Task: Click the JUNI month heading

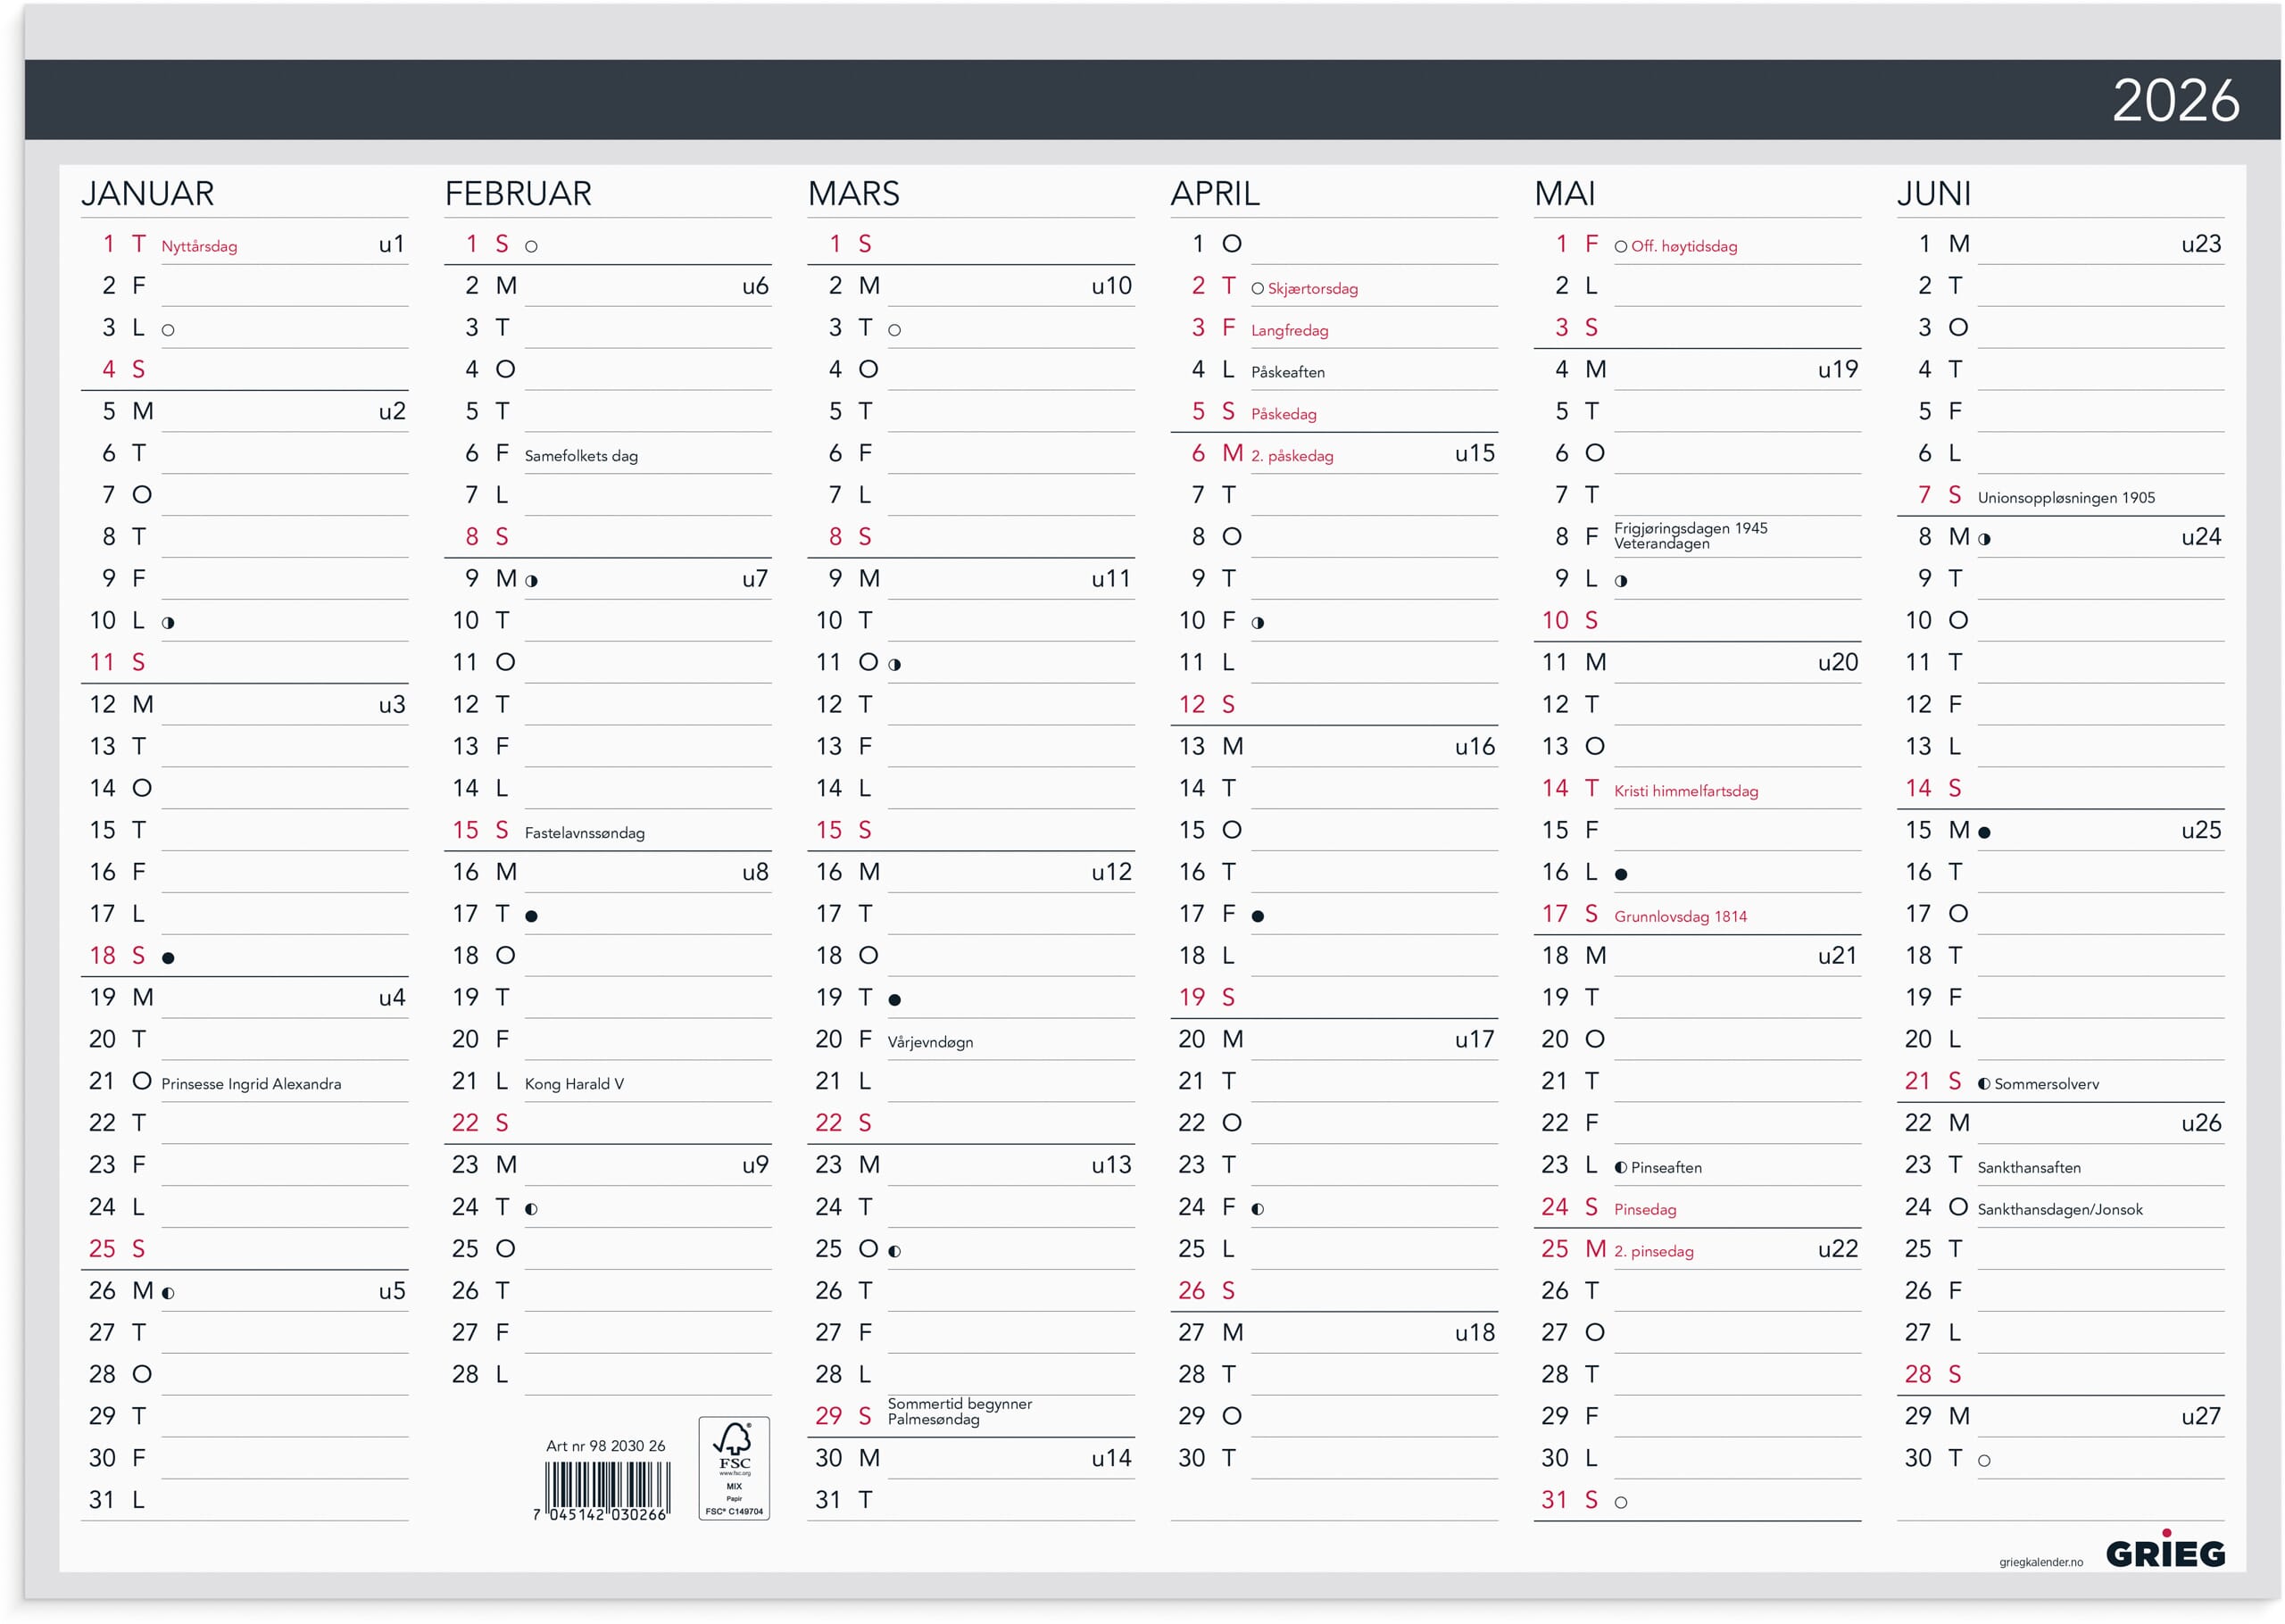Action: point(1933,193)
